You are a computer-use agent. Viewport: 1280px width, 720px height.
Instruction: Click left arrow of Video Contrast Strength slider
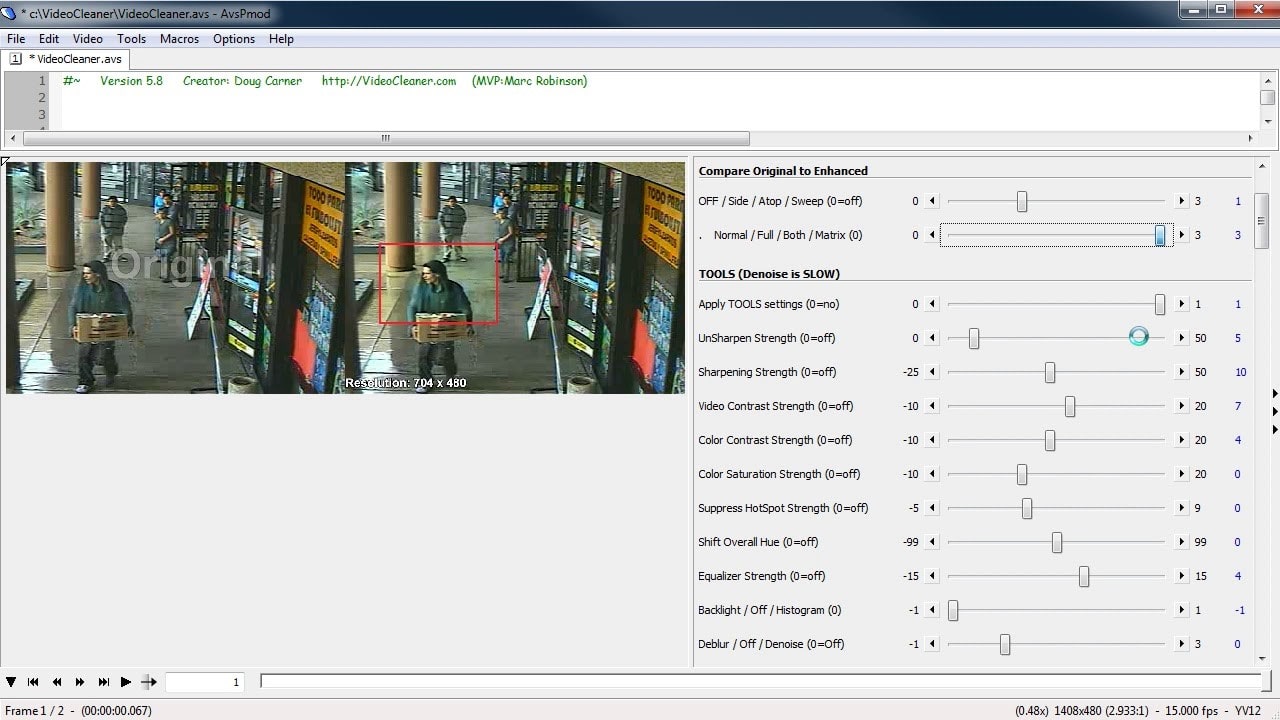(933, 406)
